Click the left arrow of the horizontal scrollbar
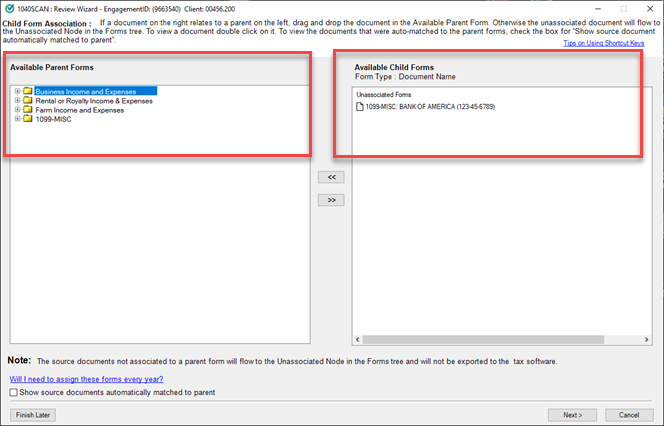This screenshot has height=426, width=664. [358, 340]
